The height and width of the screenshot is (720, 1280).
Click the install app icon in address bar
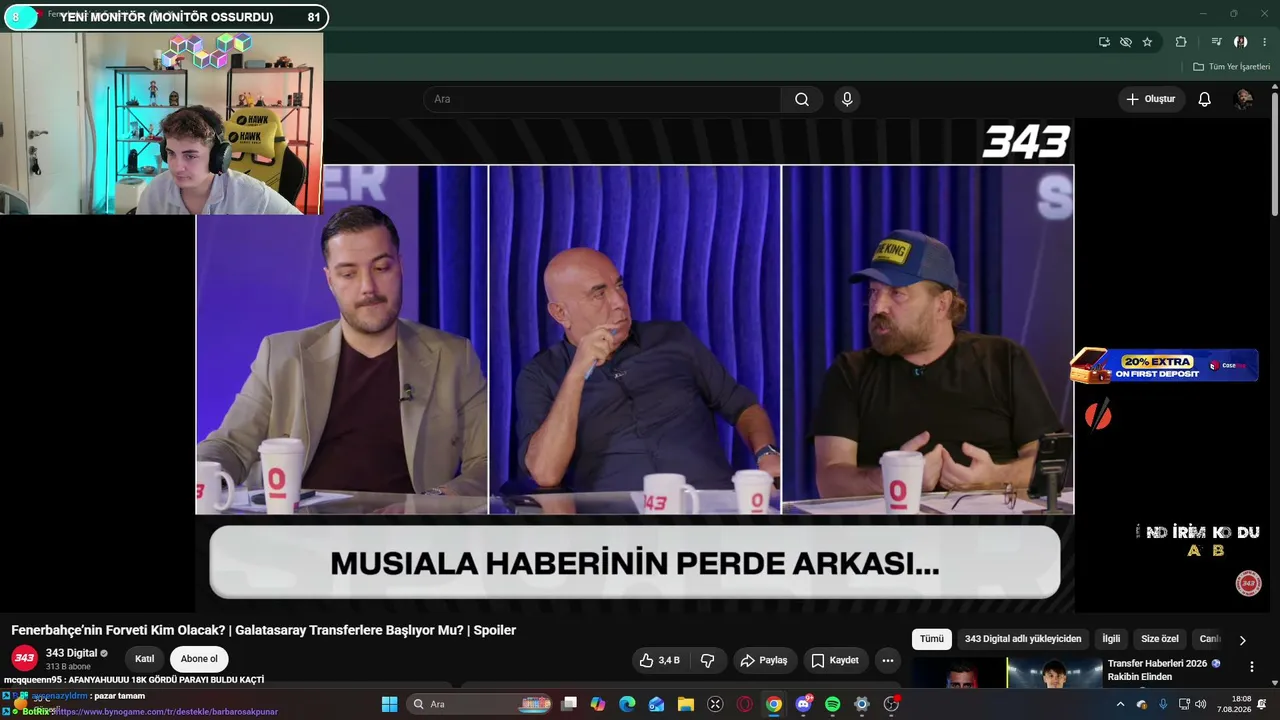pyautogui.click(x=1104, y=42)
